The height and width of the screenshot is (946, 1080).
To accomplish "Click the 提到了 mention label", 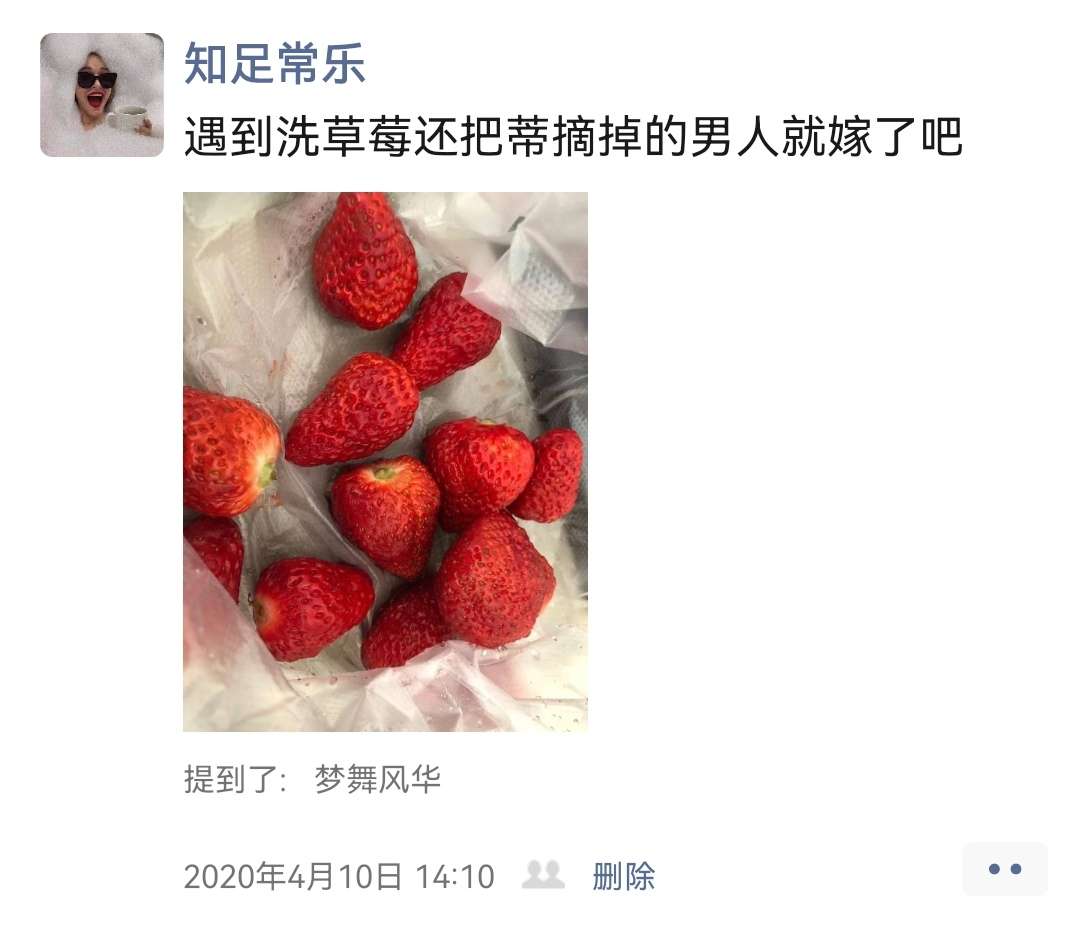I will [x=235, y=779].
